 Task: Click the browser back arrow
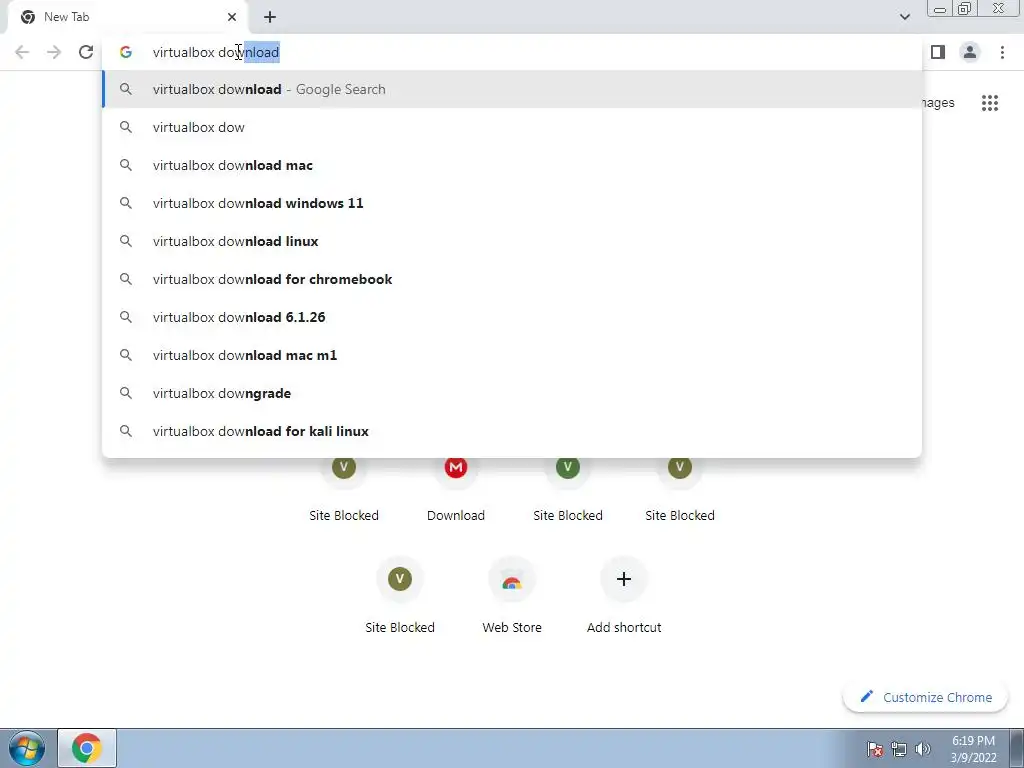[x=22, y=52]
